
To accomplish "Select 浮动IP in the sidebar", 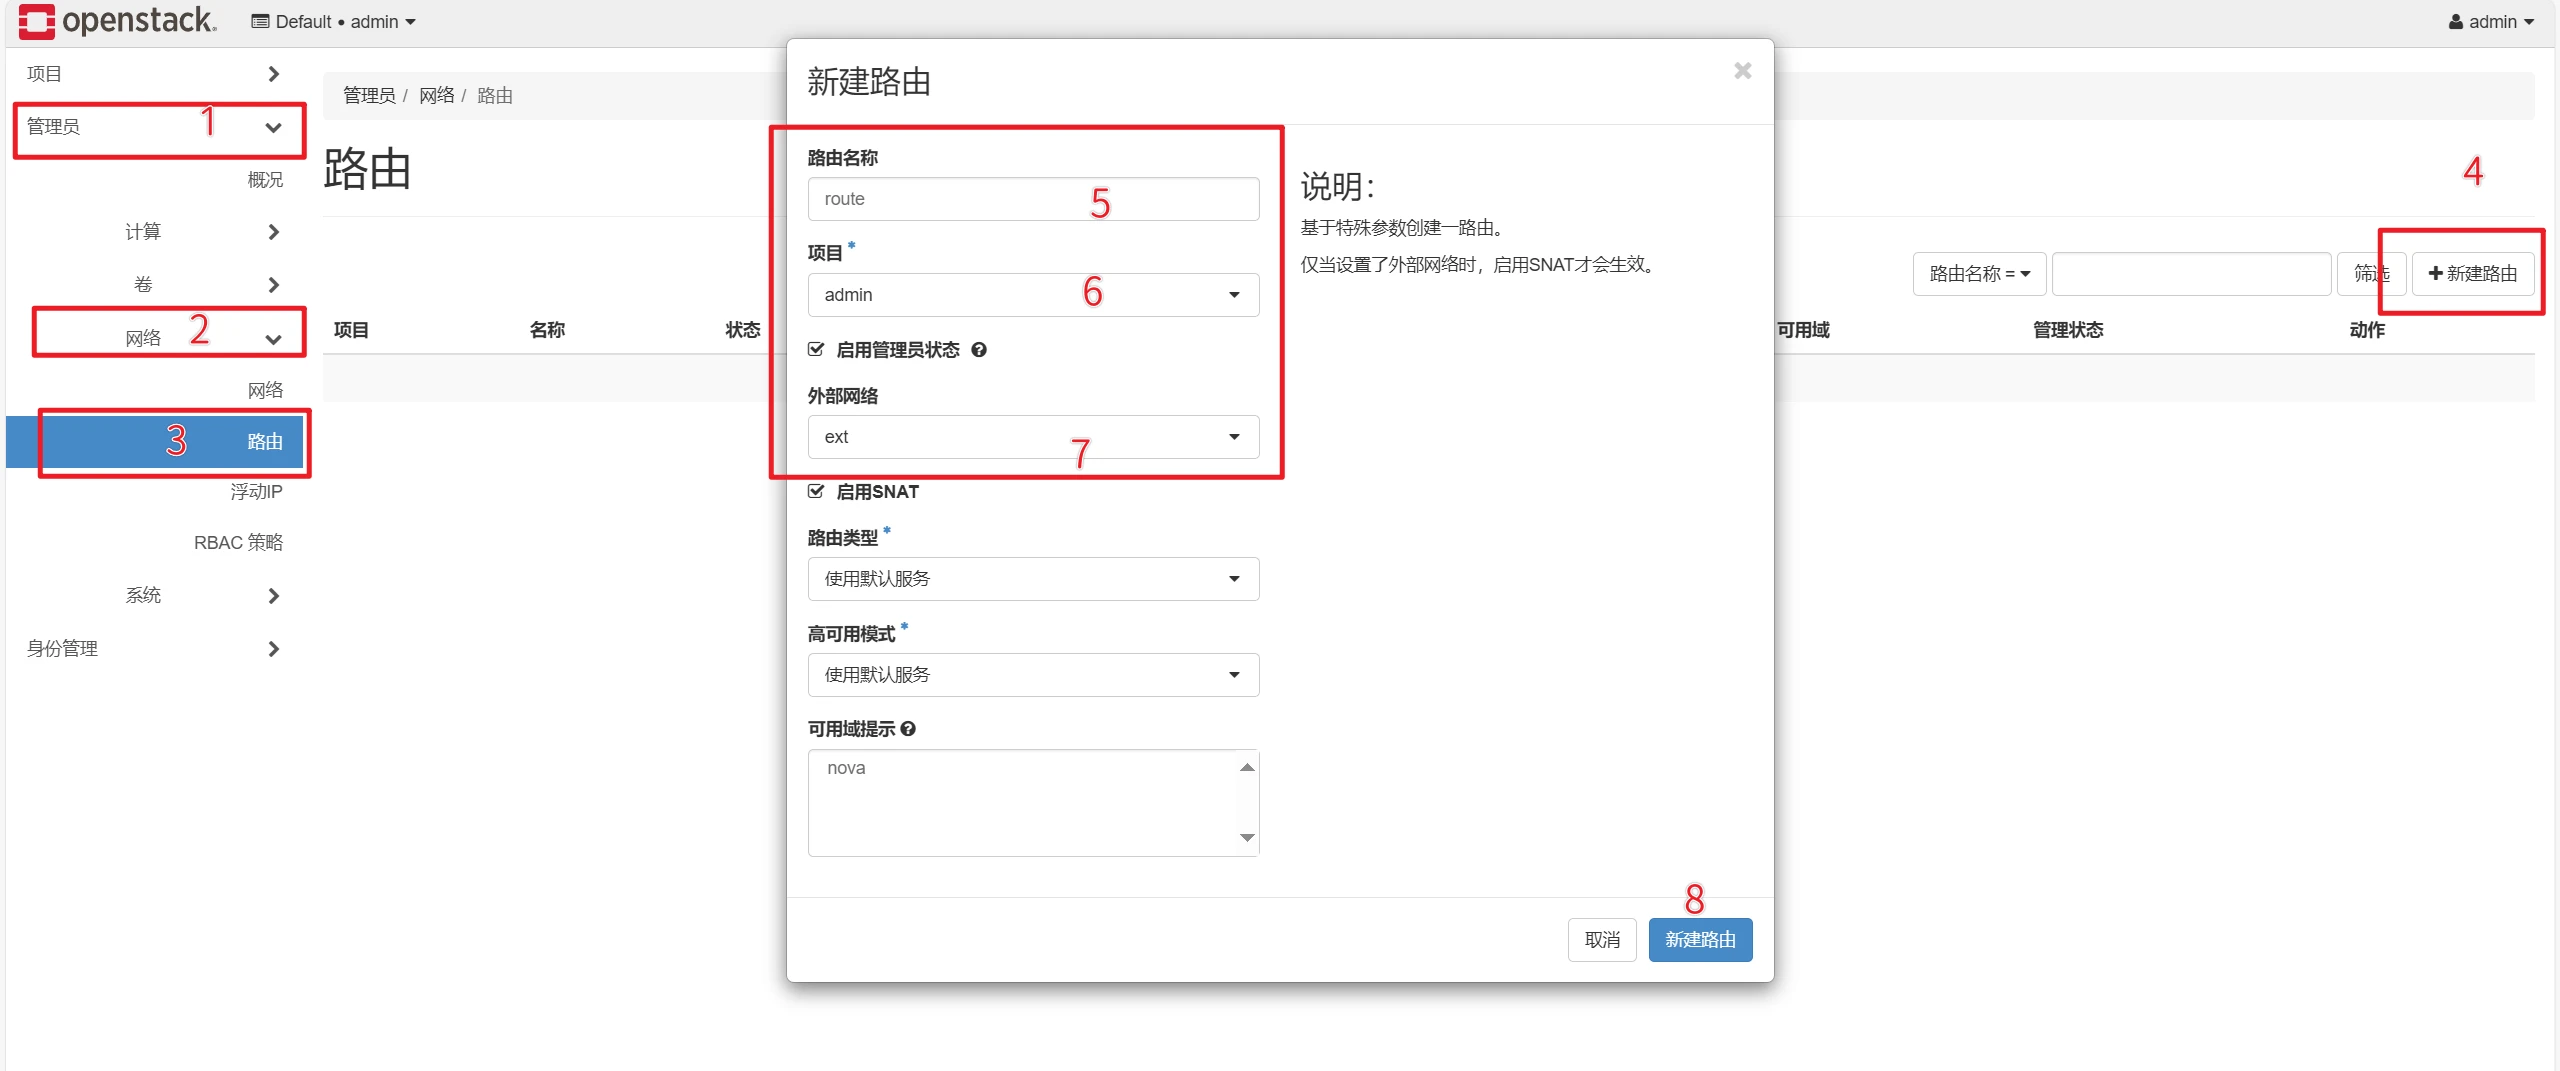I will (x=256, y=492).
